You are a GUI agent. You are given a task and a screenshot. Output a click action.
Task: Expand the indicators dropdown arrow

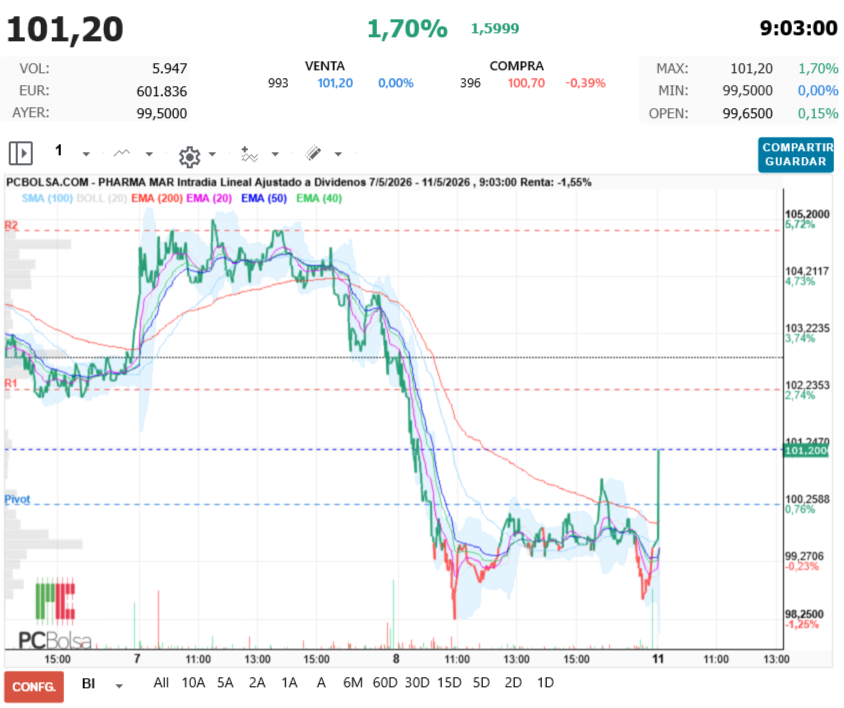(275, 155)
